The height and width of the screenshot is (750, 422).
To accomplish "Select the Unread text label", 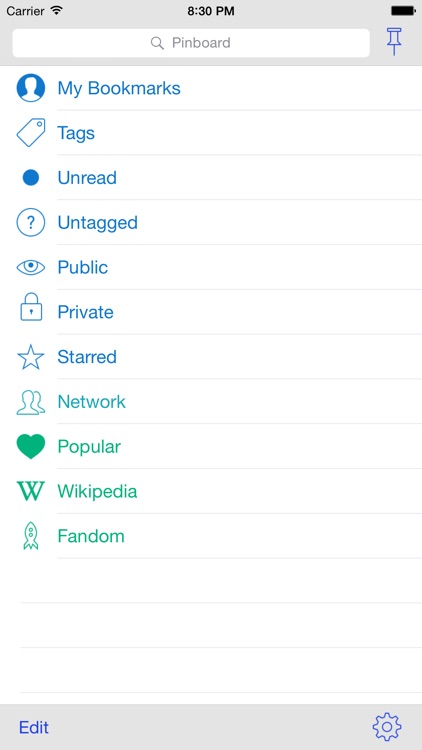I will pyautogui.click(x=87, y=178).
